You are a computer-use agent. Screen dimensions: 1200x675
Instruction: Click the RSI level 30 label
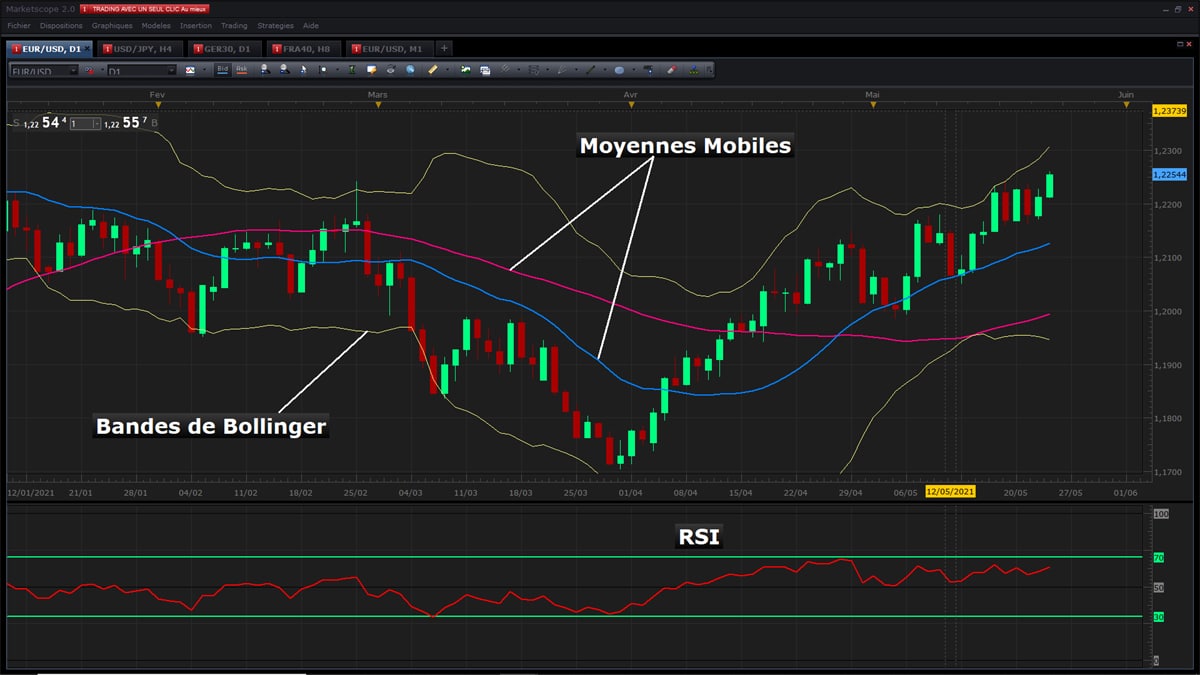pyautogui.click(x=1159, y=617)
